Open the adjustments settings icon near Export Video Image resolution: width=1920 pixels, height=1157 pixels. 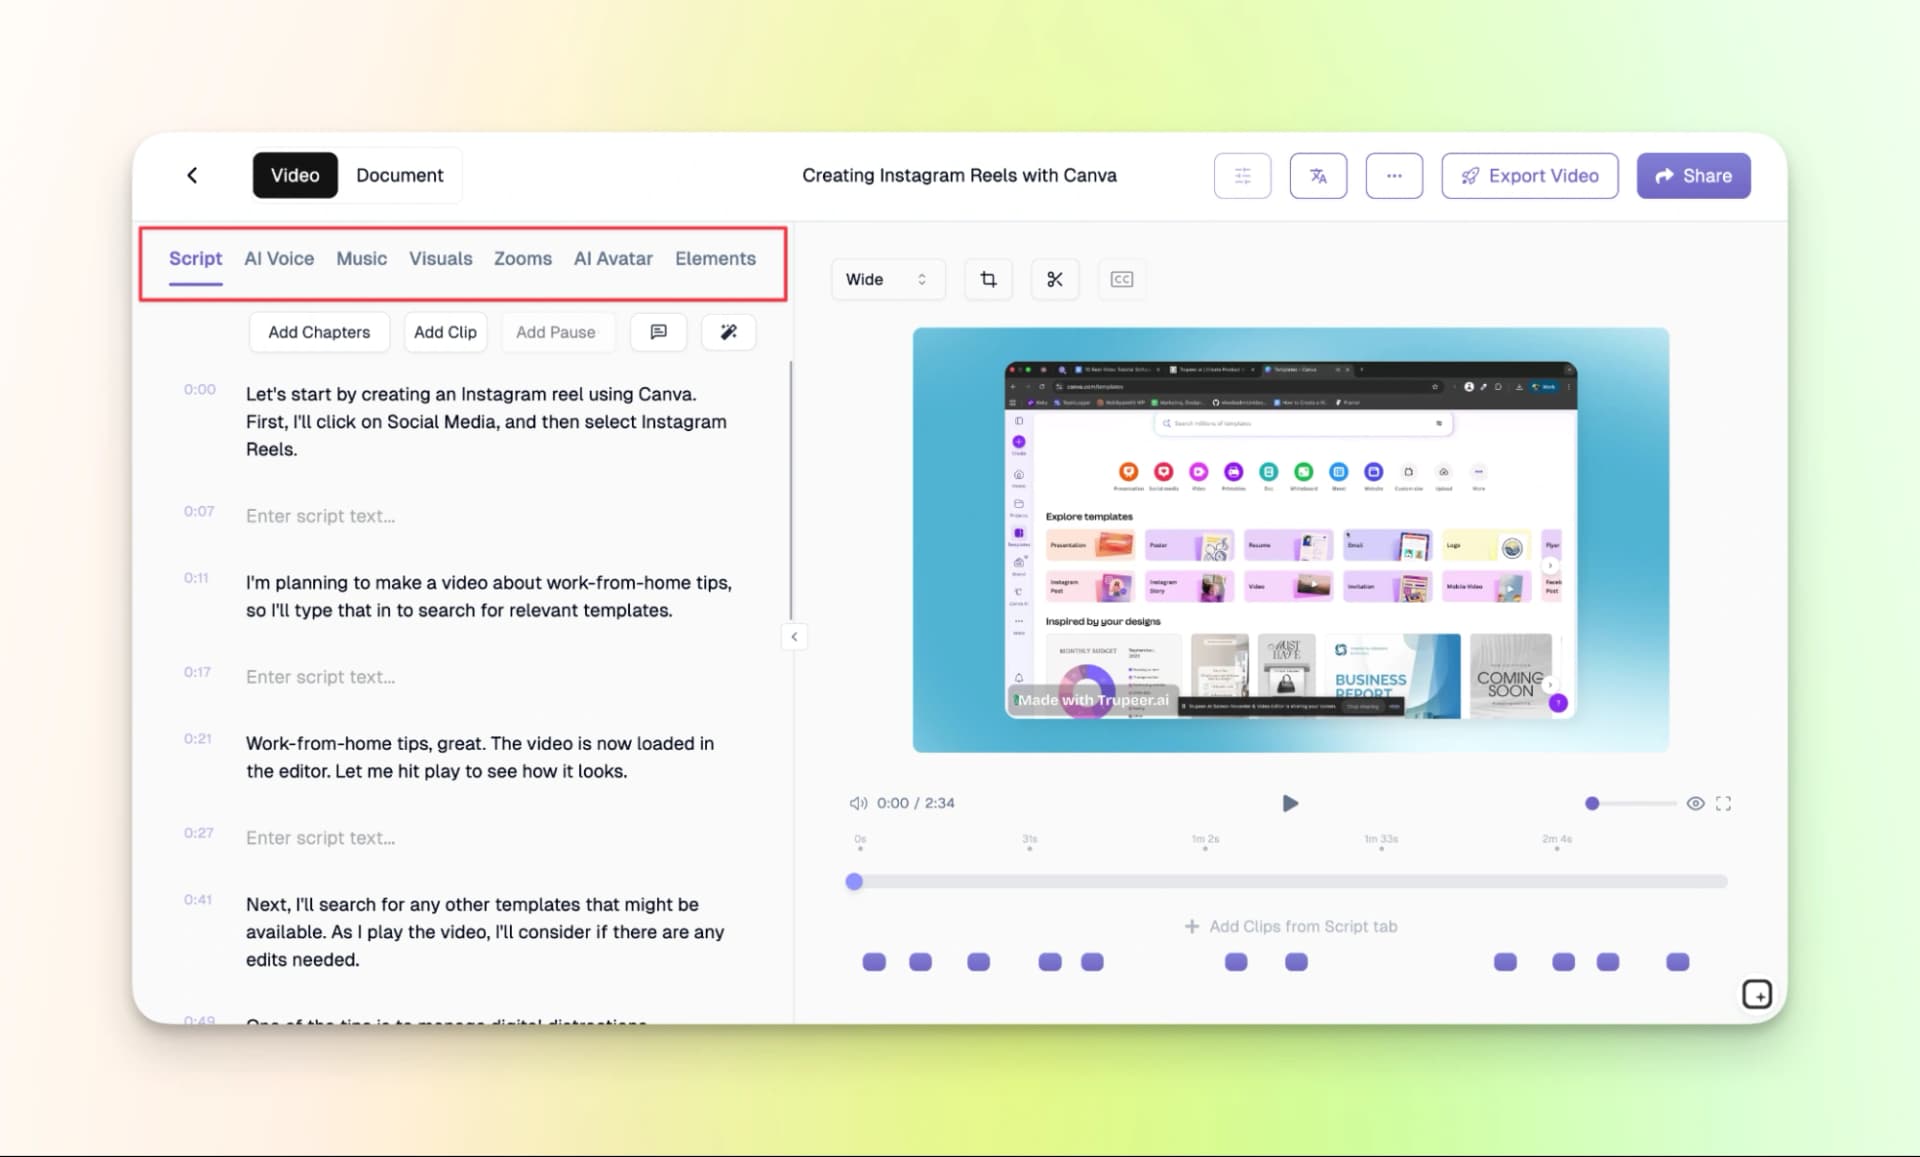coord(1241,175)
